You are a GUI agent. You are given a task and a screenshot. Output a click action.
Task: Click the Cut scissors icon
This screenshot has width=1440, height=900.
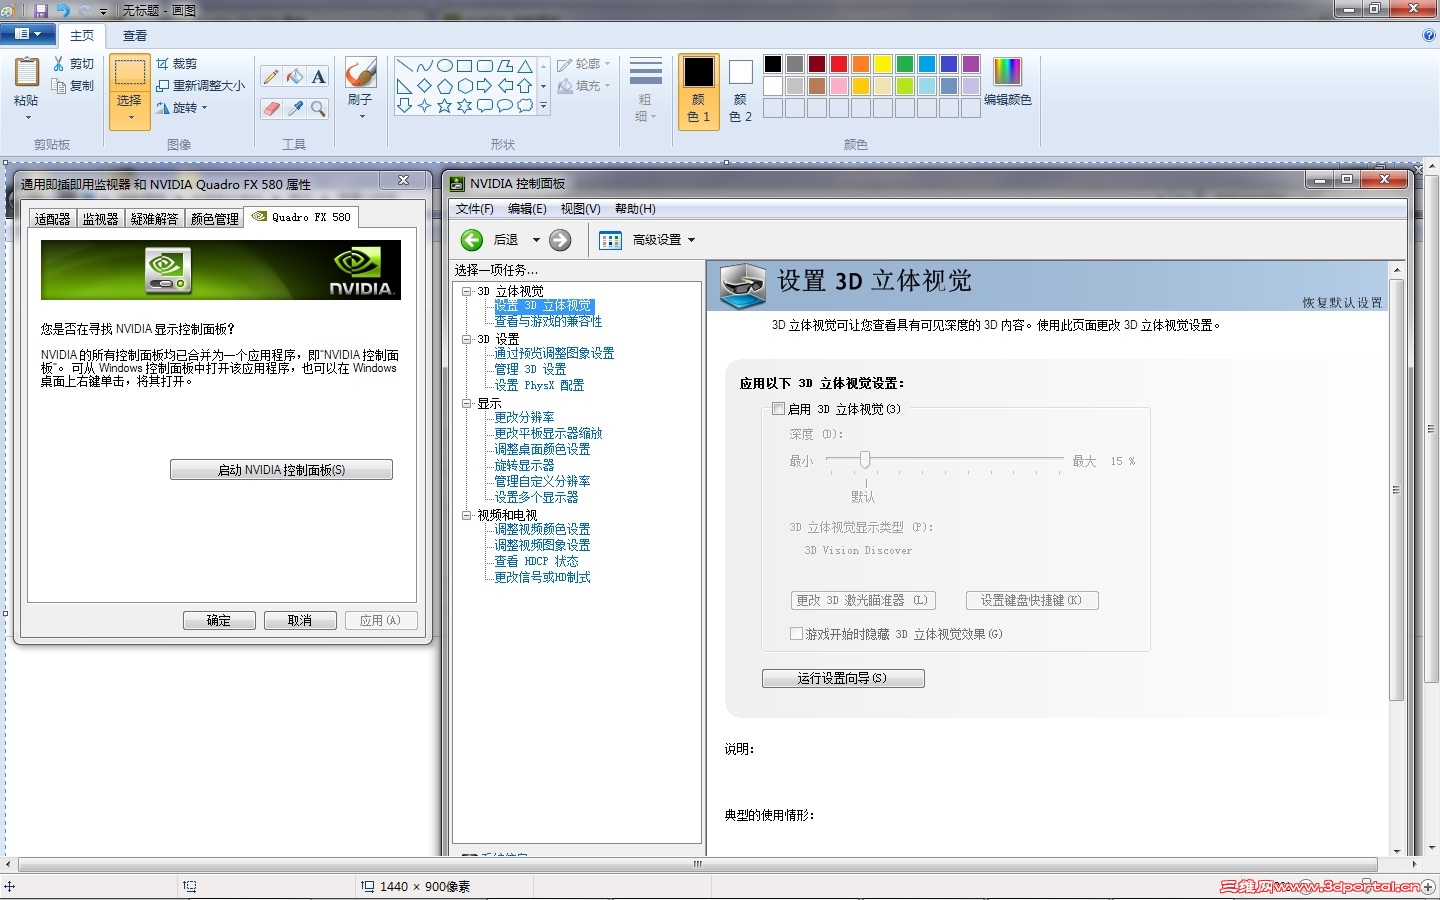pos(59,64)
